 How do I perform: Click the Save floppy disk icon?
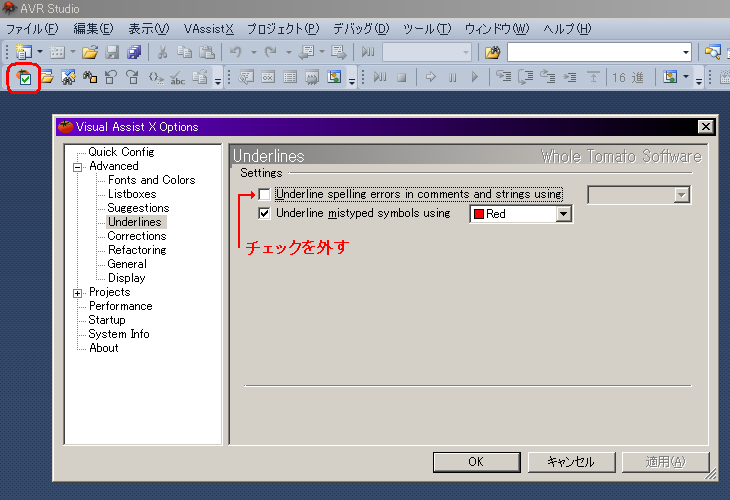[x=112, y=52]
